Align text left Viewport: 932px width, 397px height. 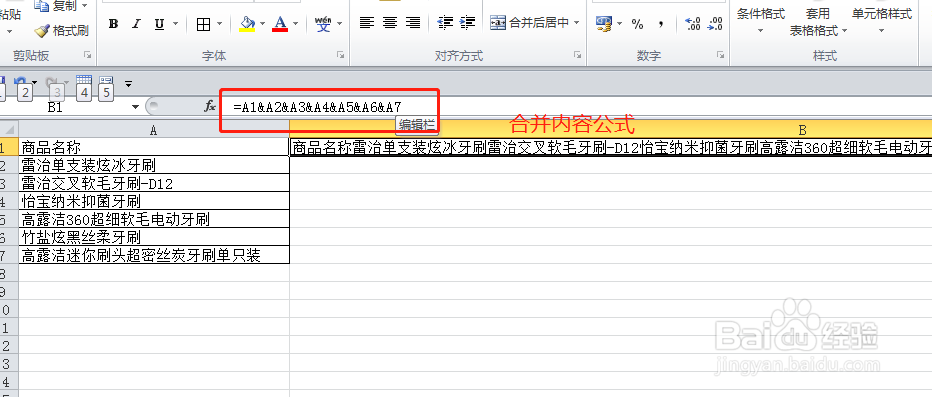[x=367, y=23]
